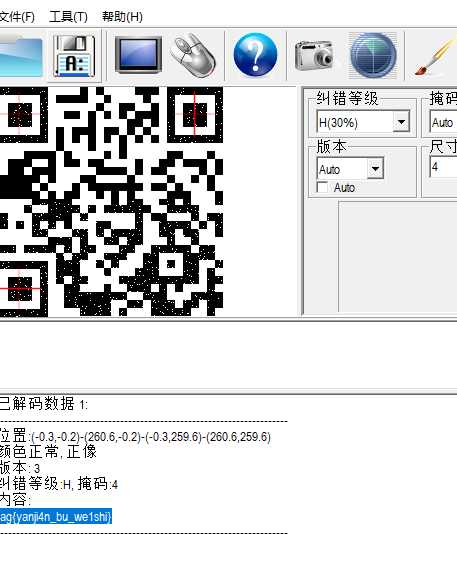Toggle the Auto checkbox under 版本
This screenshot has width=457, height=570.
(x=322, y=187)
